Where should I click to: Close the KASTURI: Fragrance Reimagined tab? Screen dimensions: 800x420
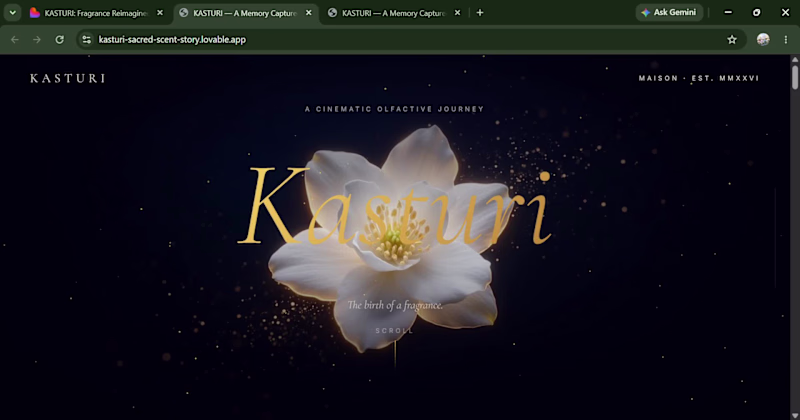[160, 13]
